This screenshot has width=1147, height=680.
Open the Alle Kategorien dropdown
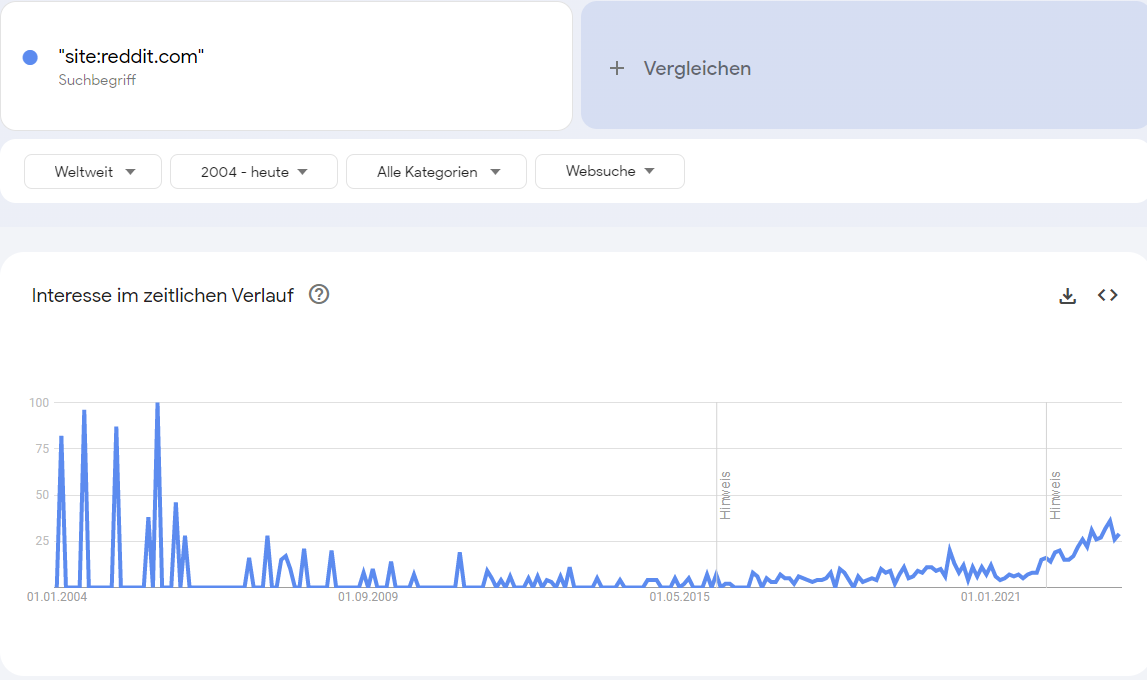click(436, 172)
